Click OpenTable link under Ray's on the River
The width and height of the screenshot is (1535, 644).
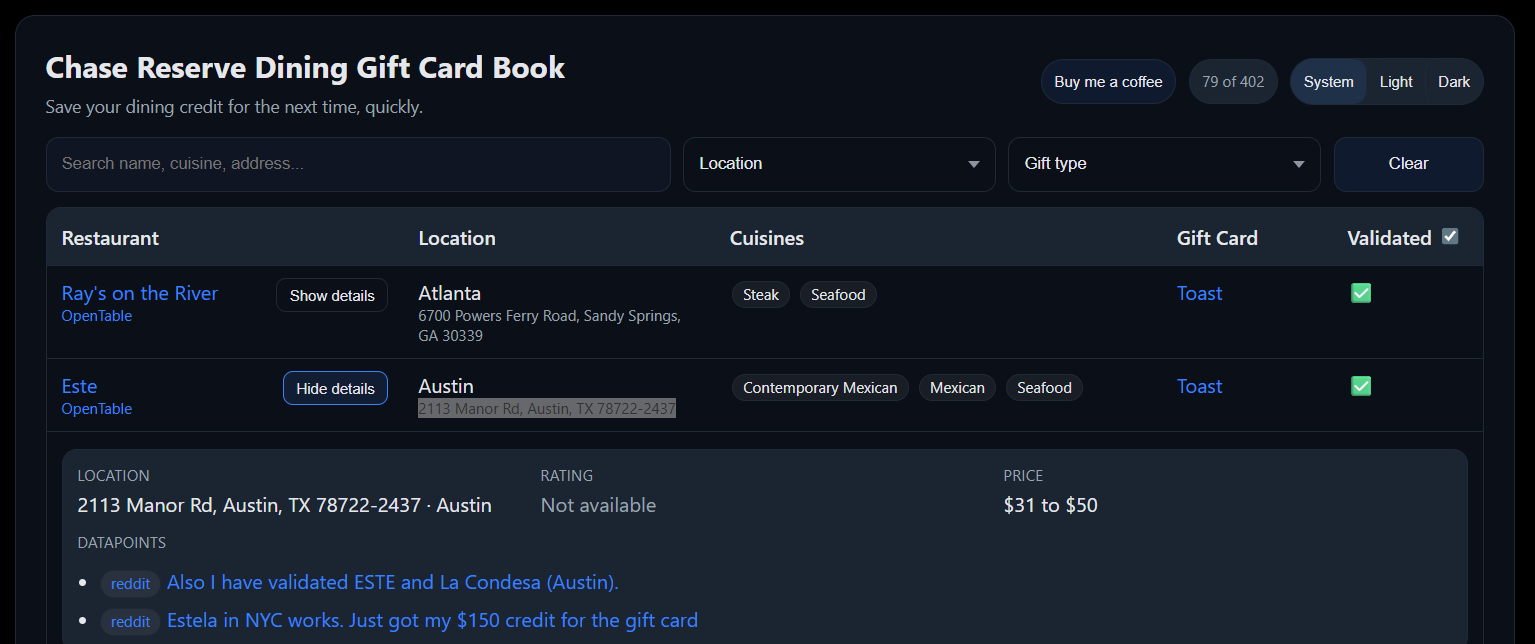pyautogui.click(x=96, y=316)
